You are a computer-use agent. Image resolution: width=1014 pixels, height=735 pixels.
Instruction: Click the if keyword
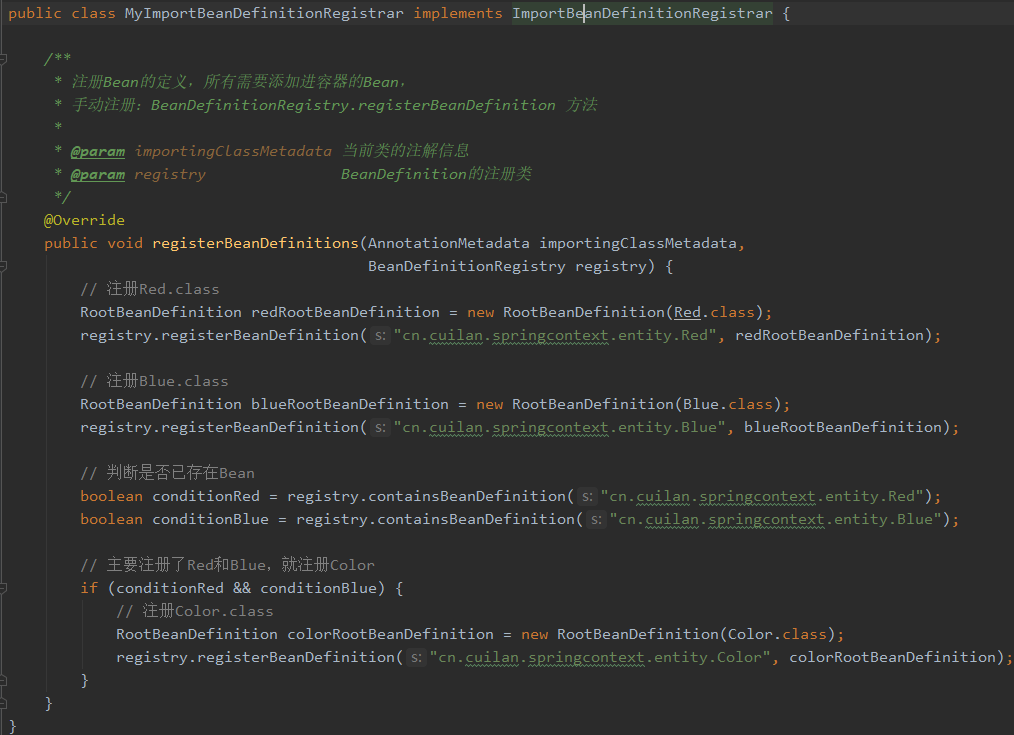point(89,588)
